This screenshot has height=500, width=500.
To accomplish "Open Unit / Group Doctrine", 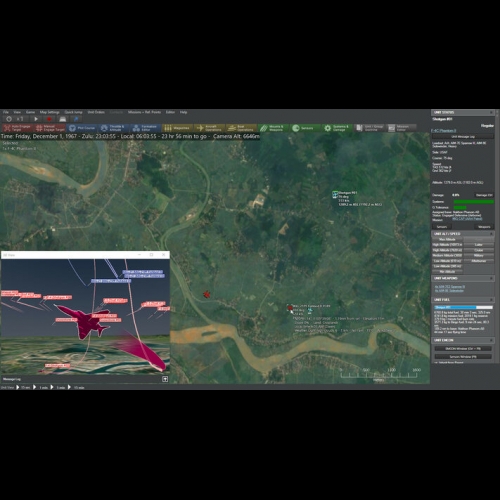I will pyautogui.click(x=369, y=128).
